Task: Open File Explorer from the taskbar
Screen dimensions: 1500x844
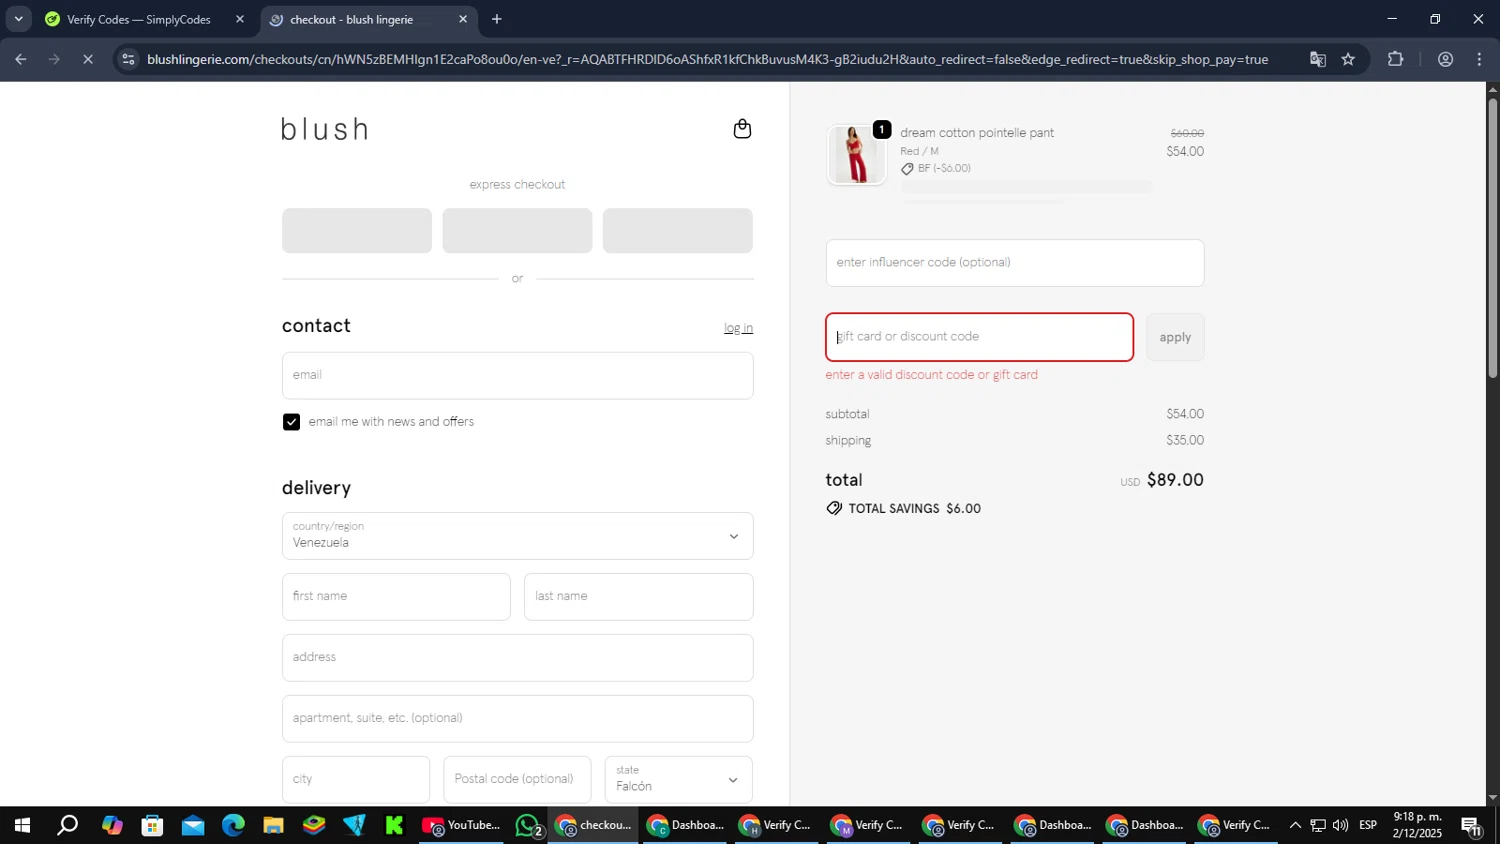Action: click(273, 826)
